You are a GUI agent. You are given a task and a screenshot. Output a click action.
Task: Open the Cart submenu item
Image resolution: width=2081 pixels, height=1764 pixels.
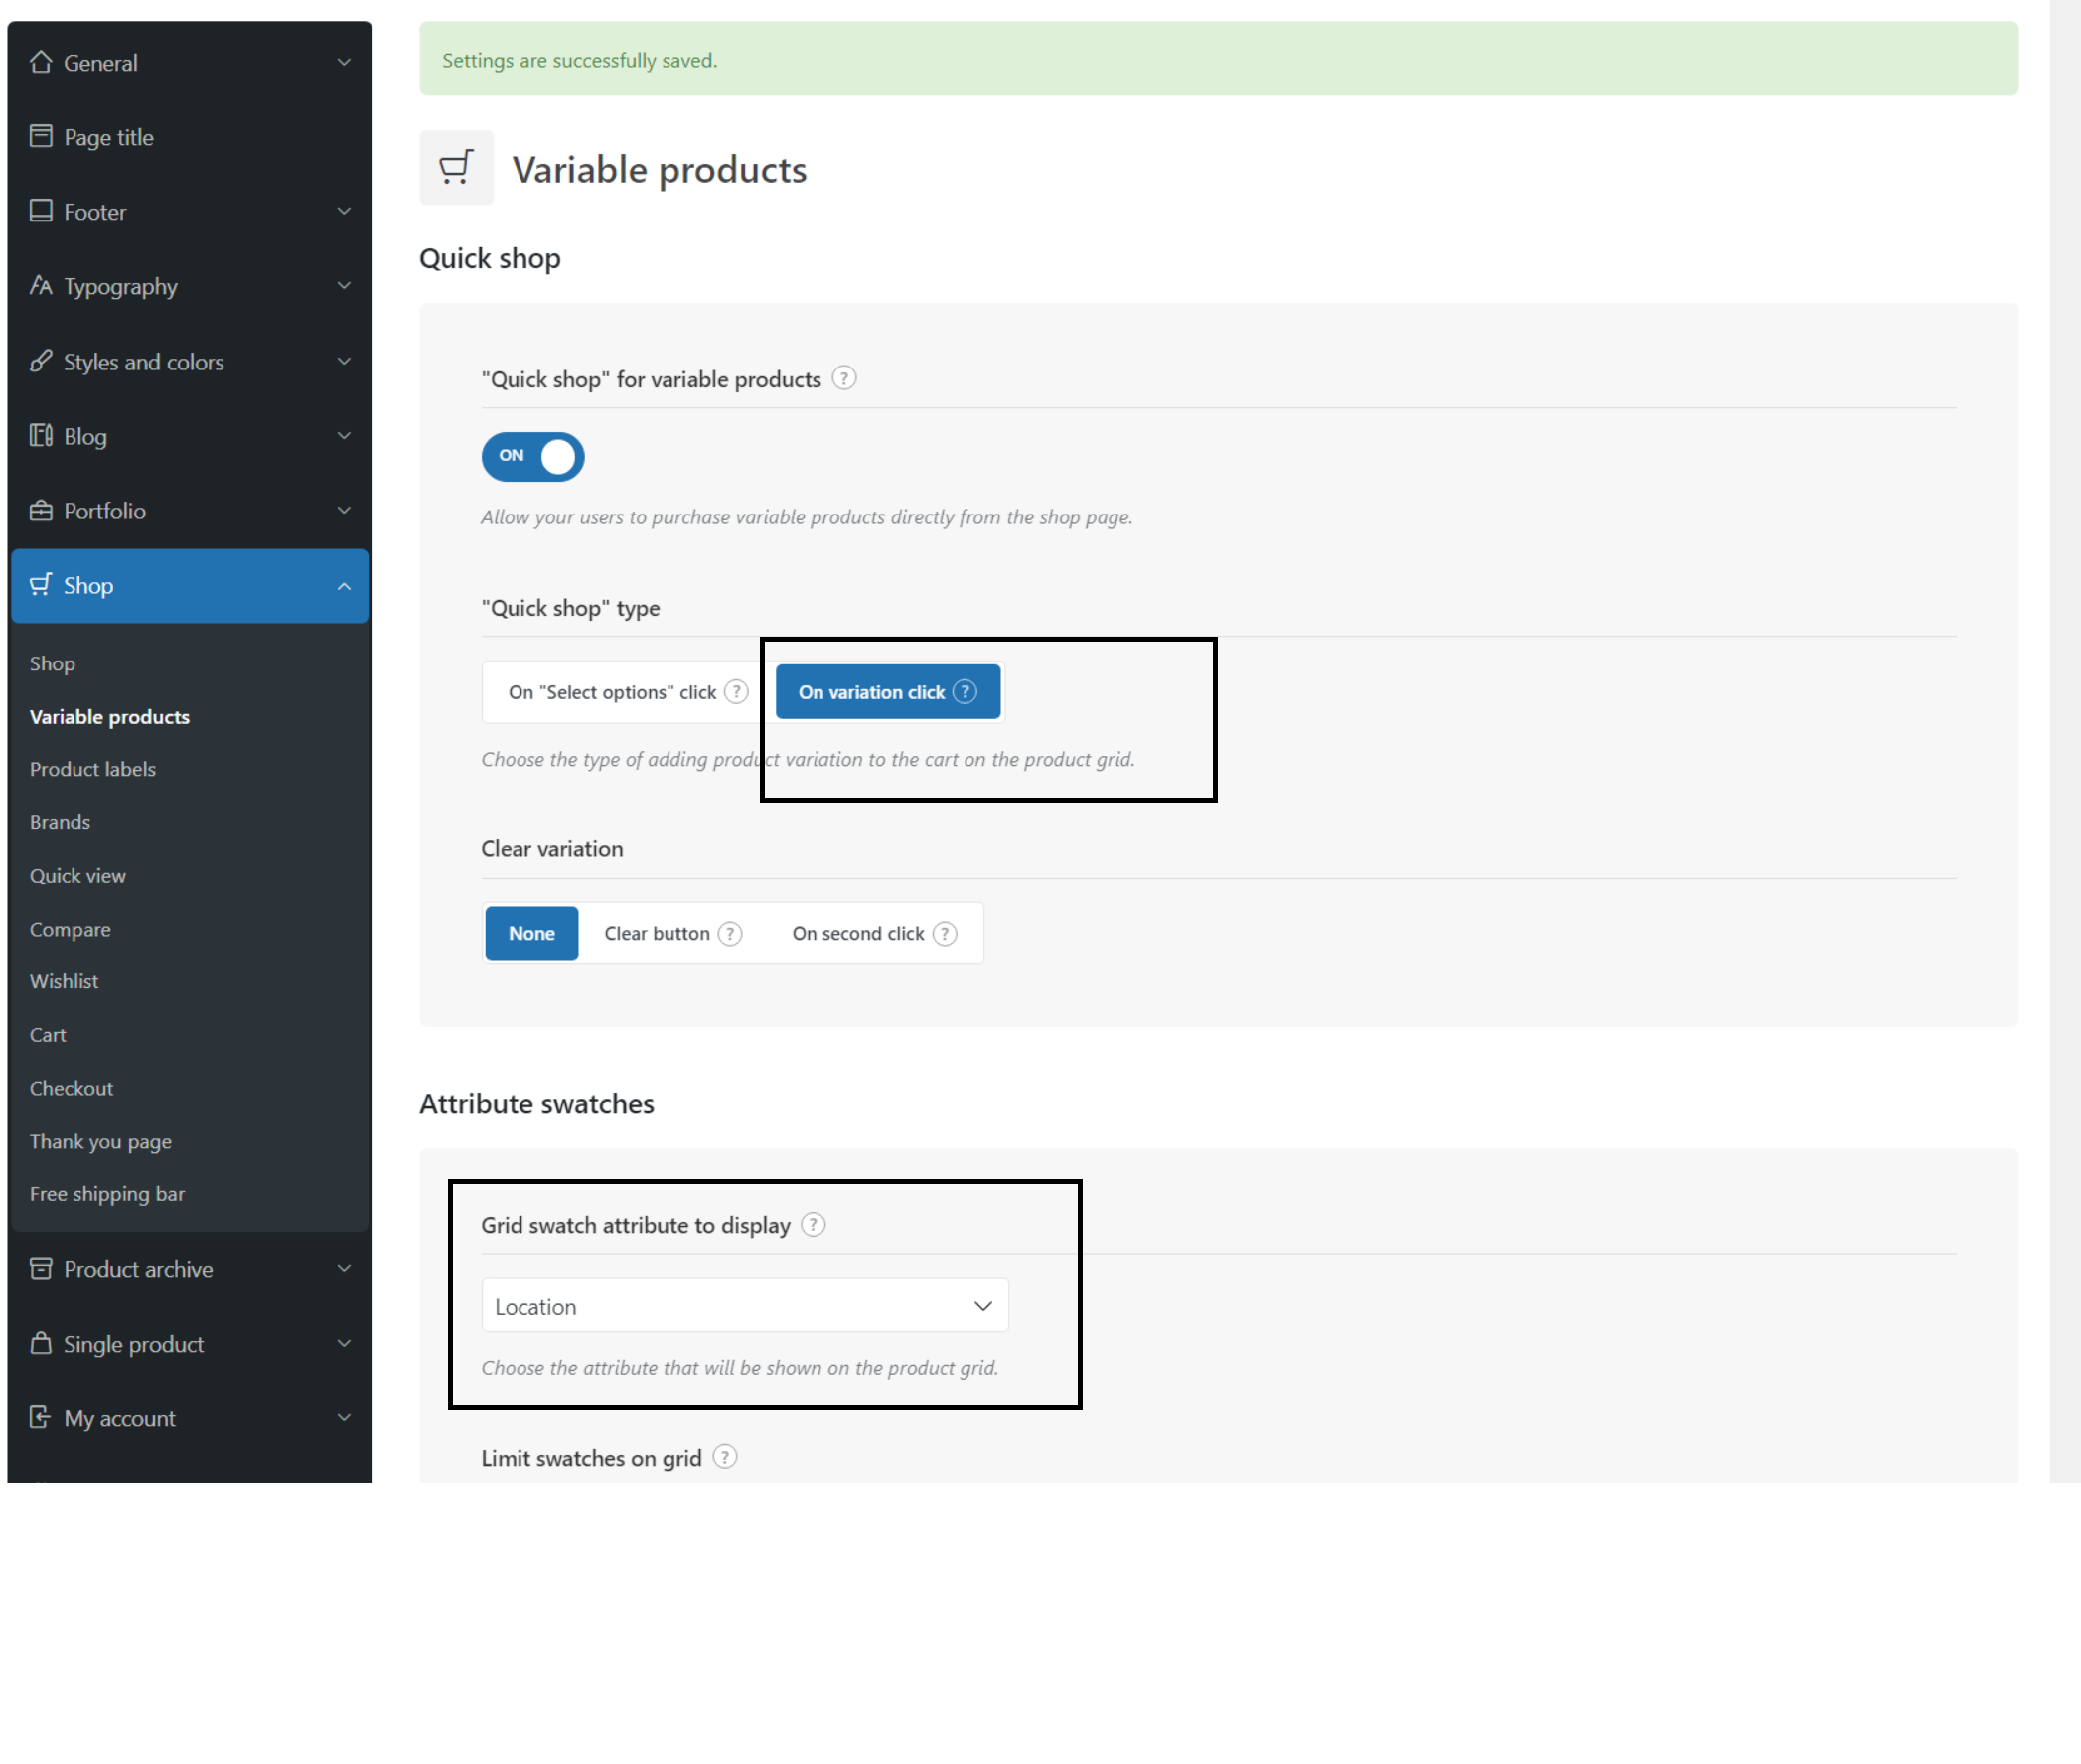click(48, 1034)
